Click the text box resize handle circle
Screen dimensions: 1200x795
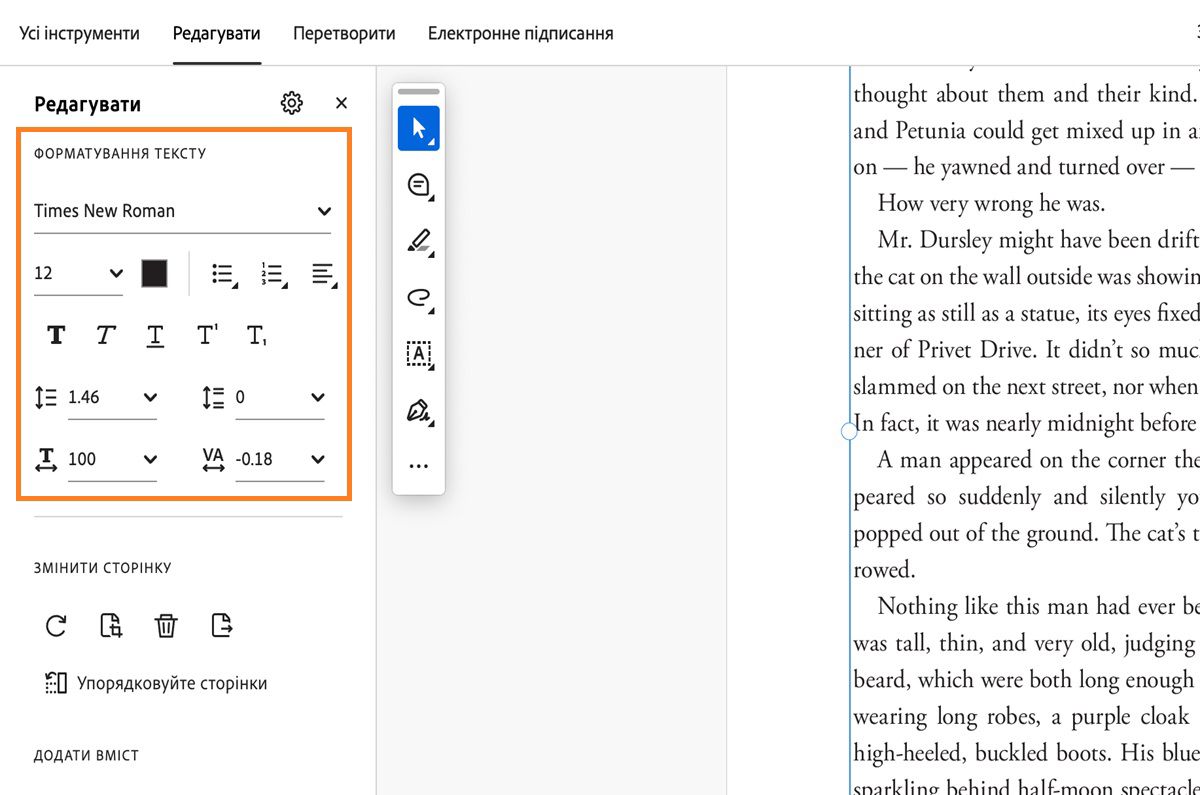(849, 431)
